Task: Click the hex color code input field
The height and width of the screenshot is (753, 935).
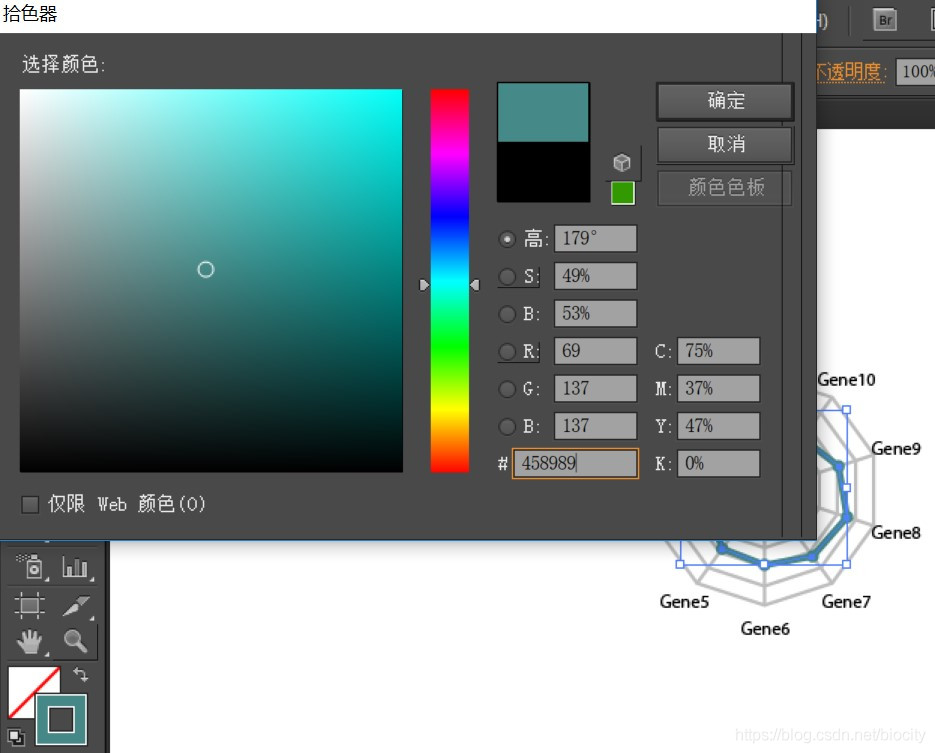Action: click(575, 464)
